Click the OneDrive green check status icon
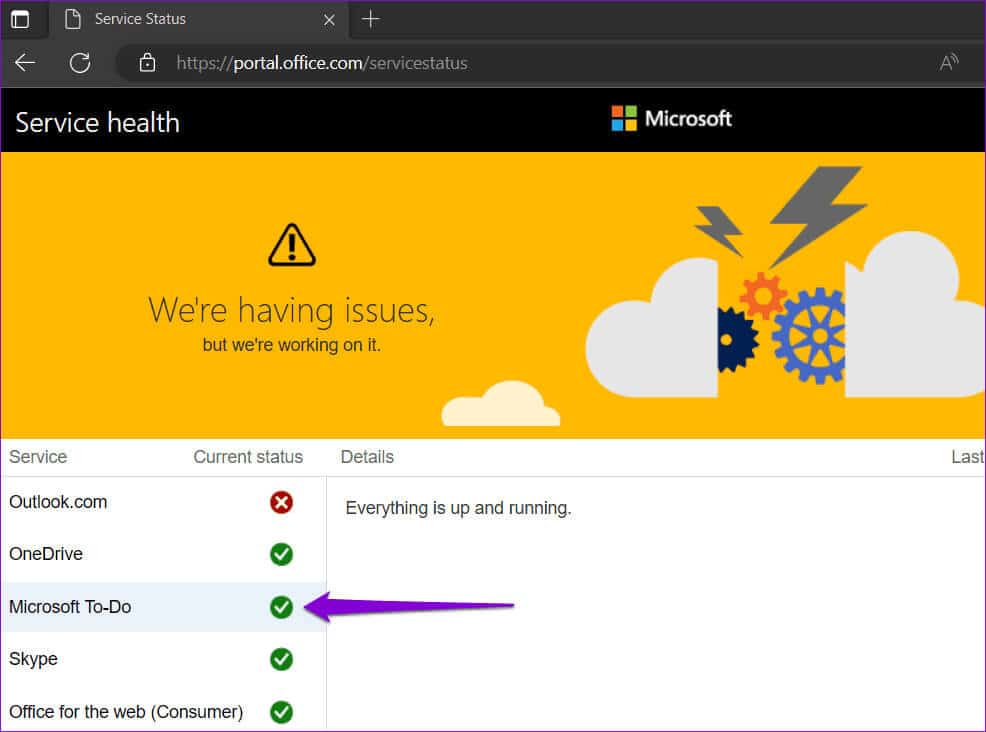This screenshot has width=986, height=732. point(281,554)
